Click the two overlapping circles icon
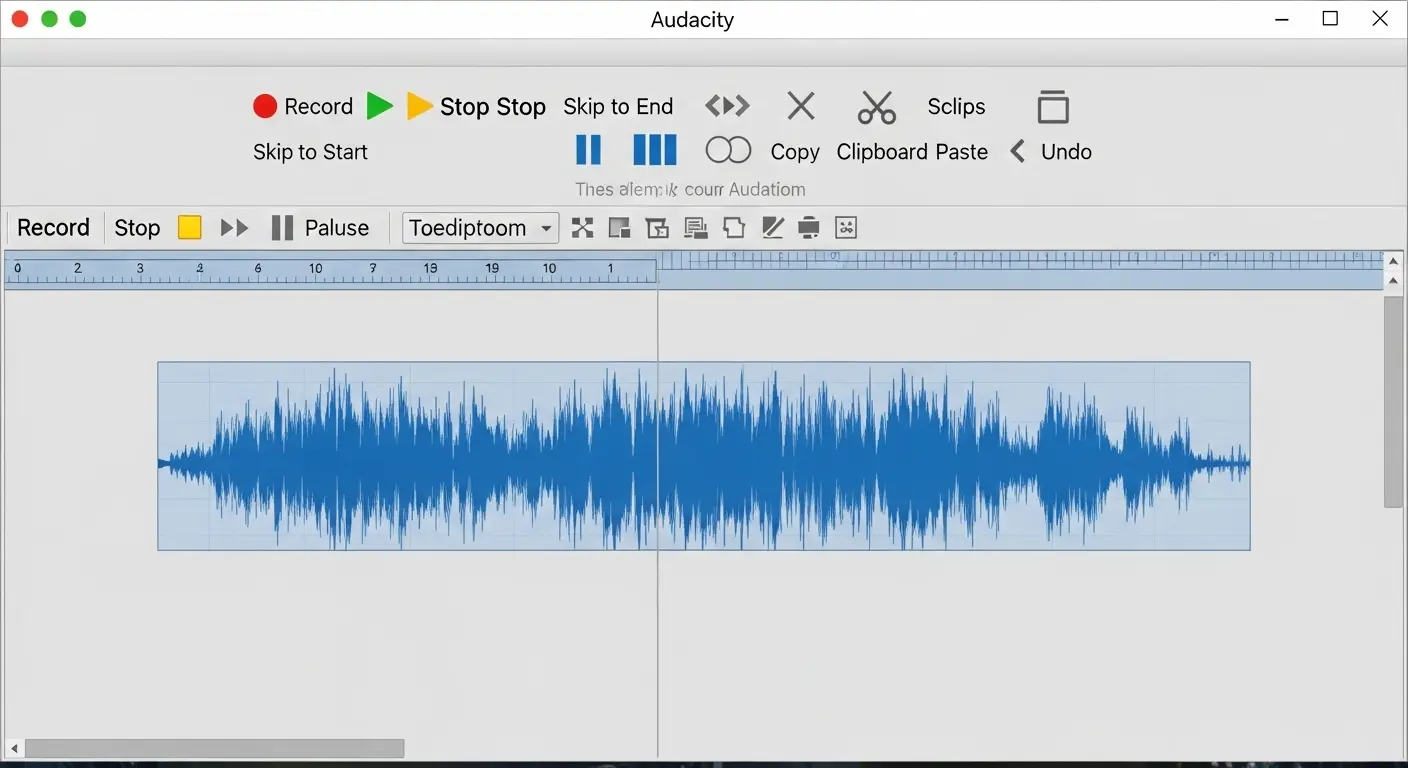1408x768 pixels. point(728,150)
